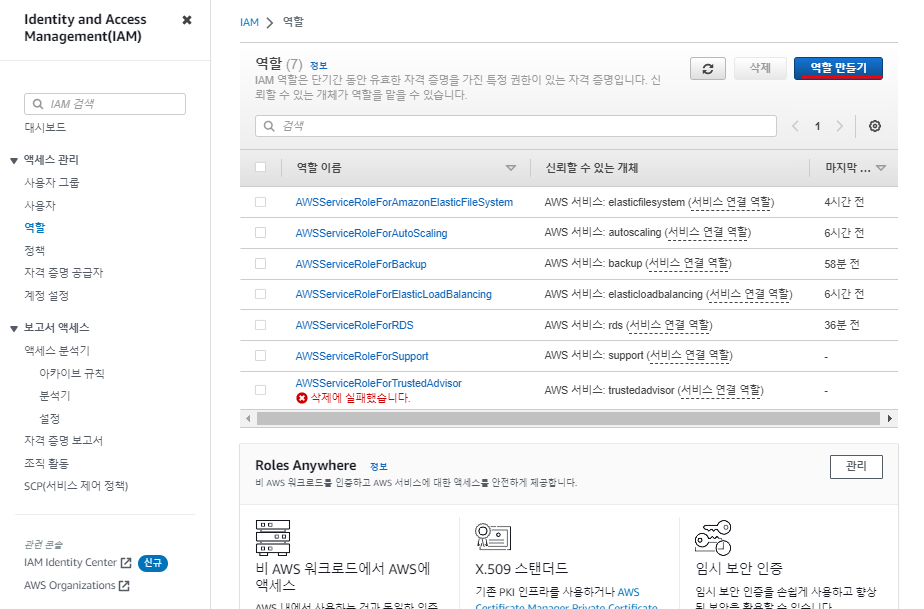Open IAM Identity Center console link
Screen dimensions: 924x609
[x=70, y=562]
